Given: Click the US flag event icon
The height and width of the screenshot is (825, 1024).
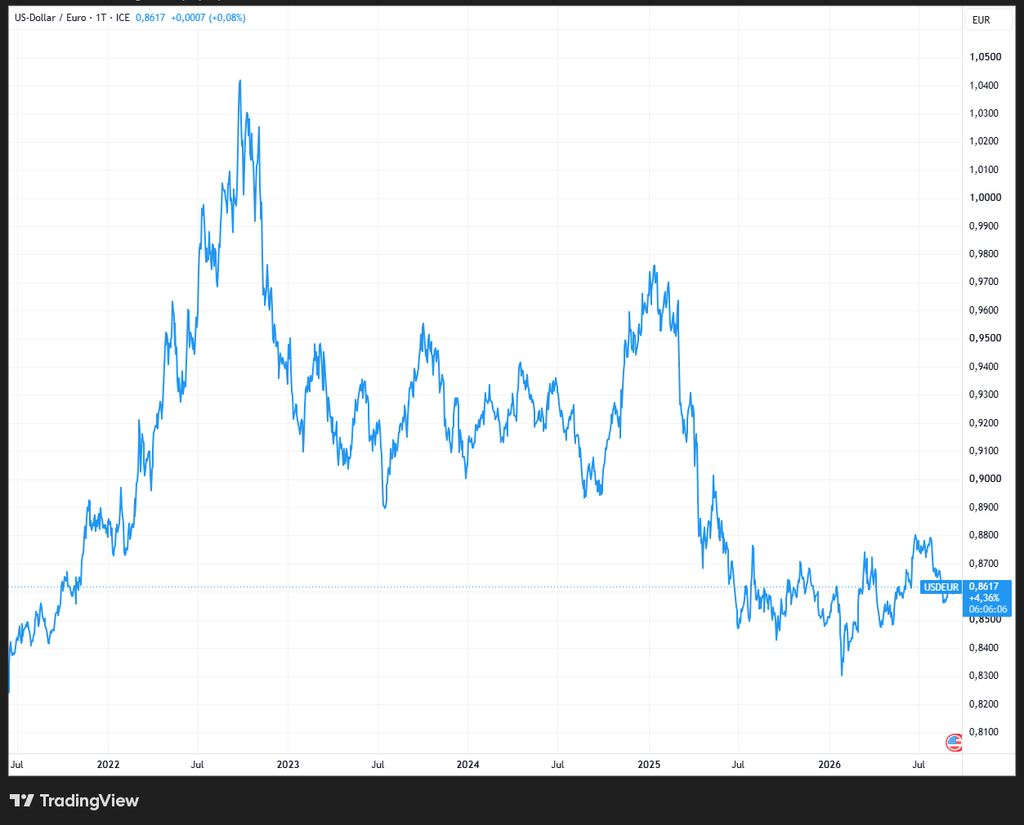Looking at the screenshot, I should tap(953, 742).
